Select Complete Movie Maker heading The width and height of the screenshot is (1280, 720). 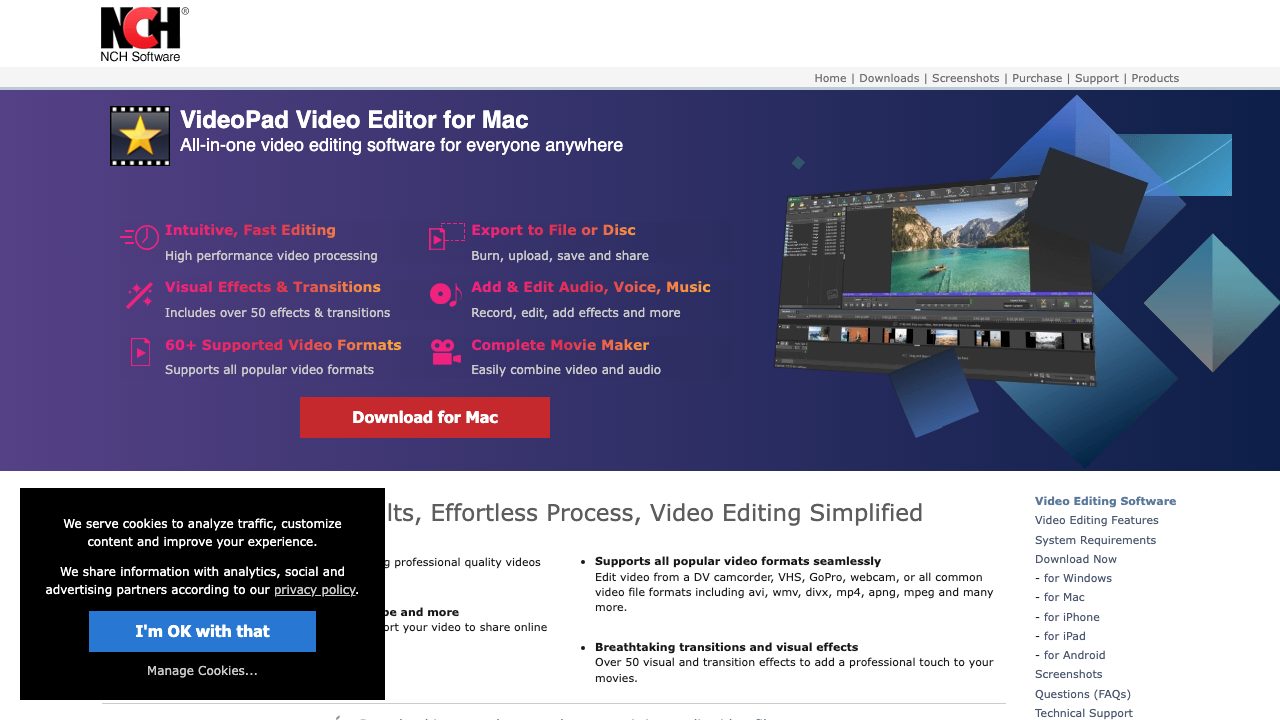(560, 345)
